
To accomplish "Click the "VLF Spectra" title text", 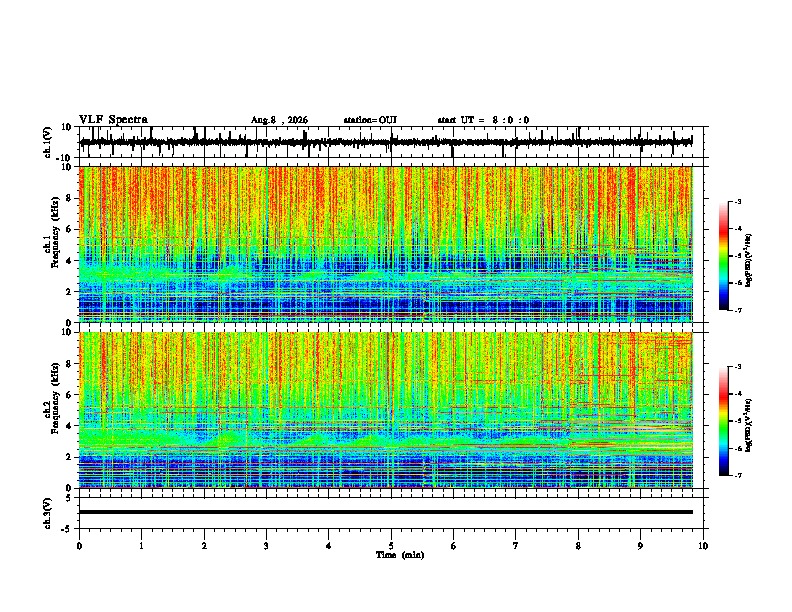I will coord(113,120).
